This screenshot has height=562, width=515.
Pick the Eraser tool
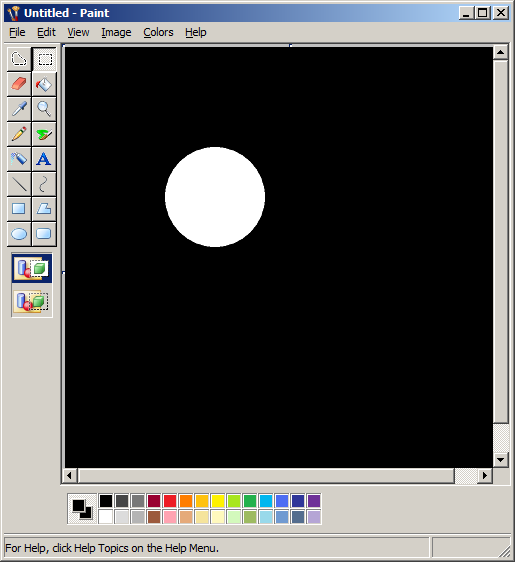[19, 84]
